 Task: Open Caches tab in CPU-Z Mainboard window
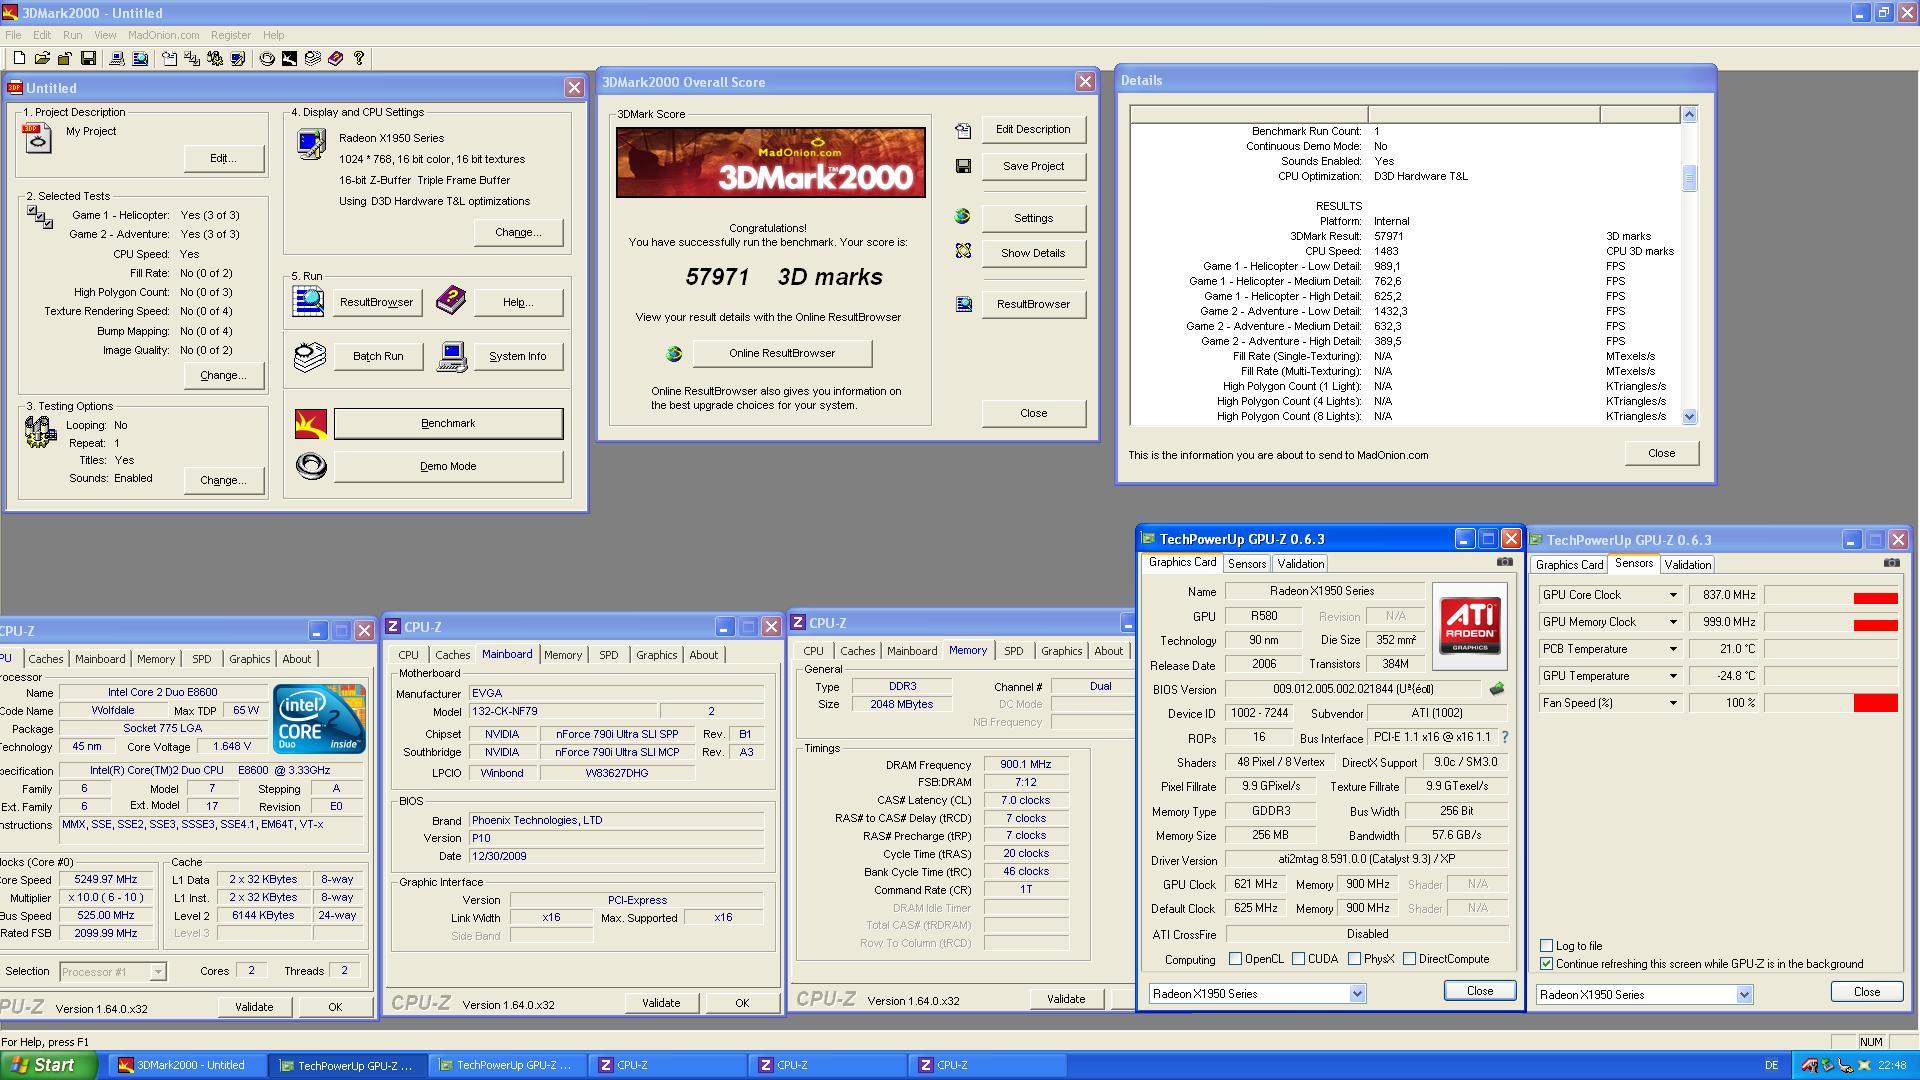click(452, 655)
